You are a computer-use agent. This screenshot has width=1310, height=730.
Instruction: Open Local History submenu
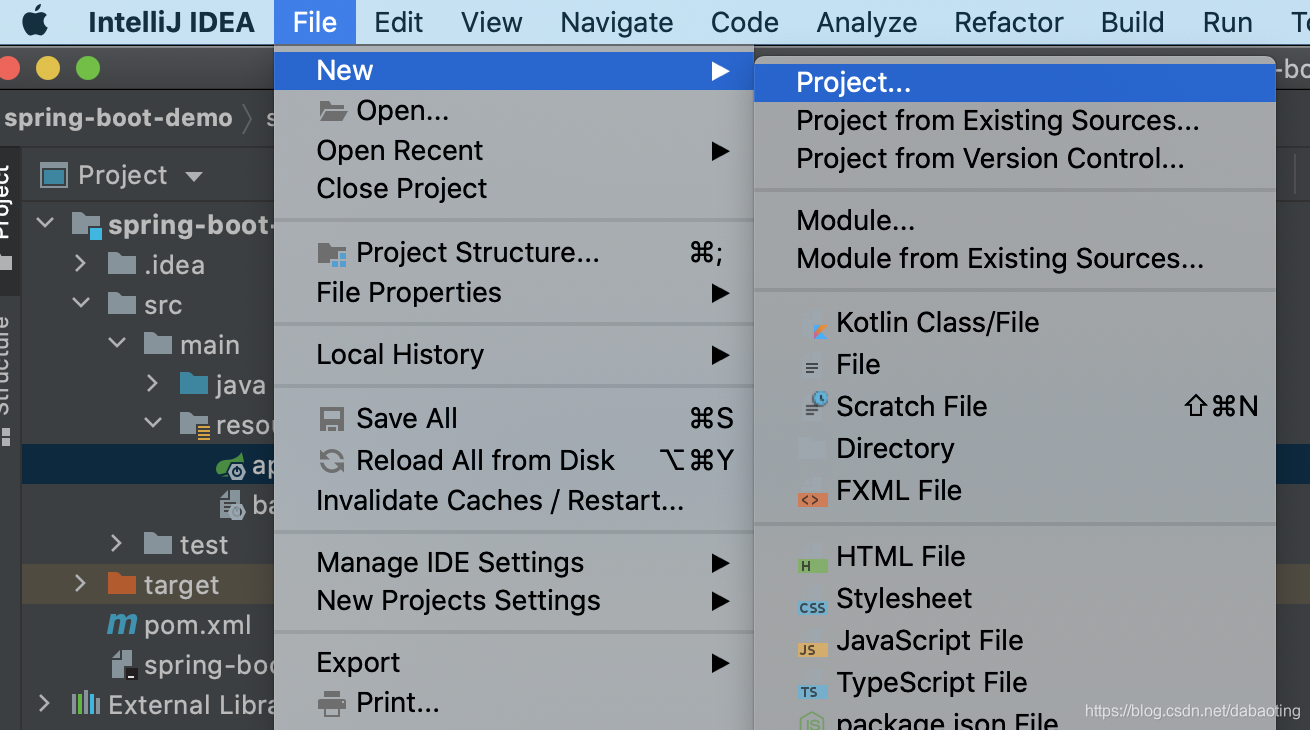(400, 355)
